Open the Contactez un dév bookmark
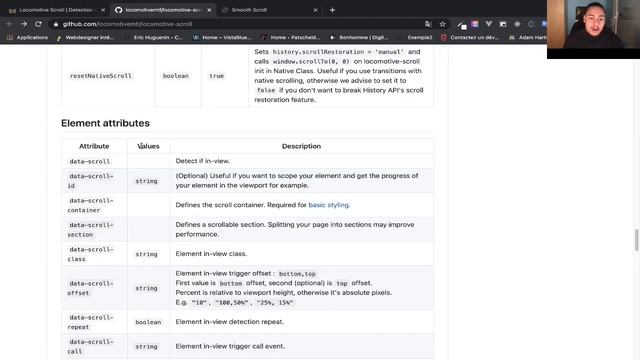Screen dimensions: 640x360 coord(470,37)
